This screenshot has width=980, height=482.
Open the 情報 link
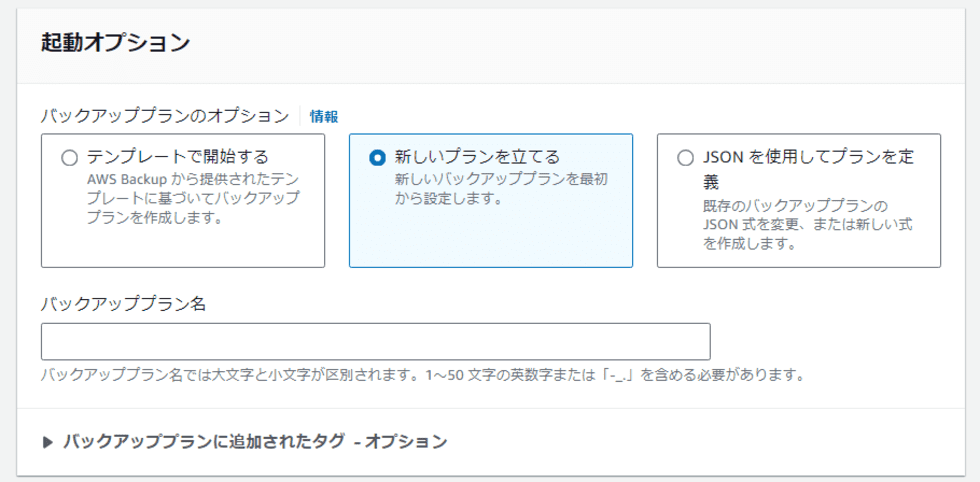(323, 116)
